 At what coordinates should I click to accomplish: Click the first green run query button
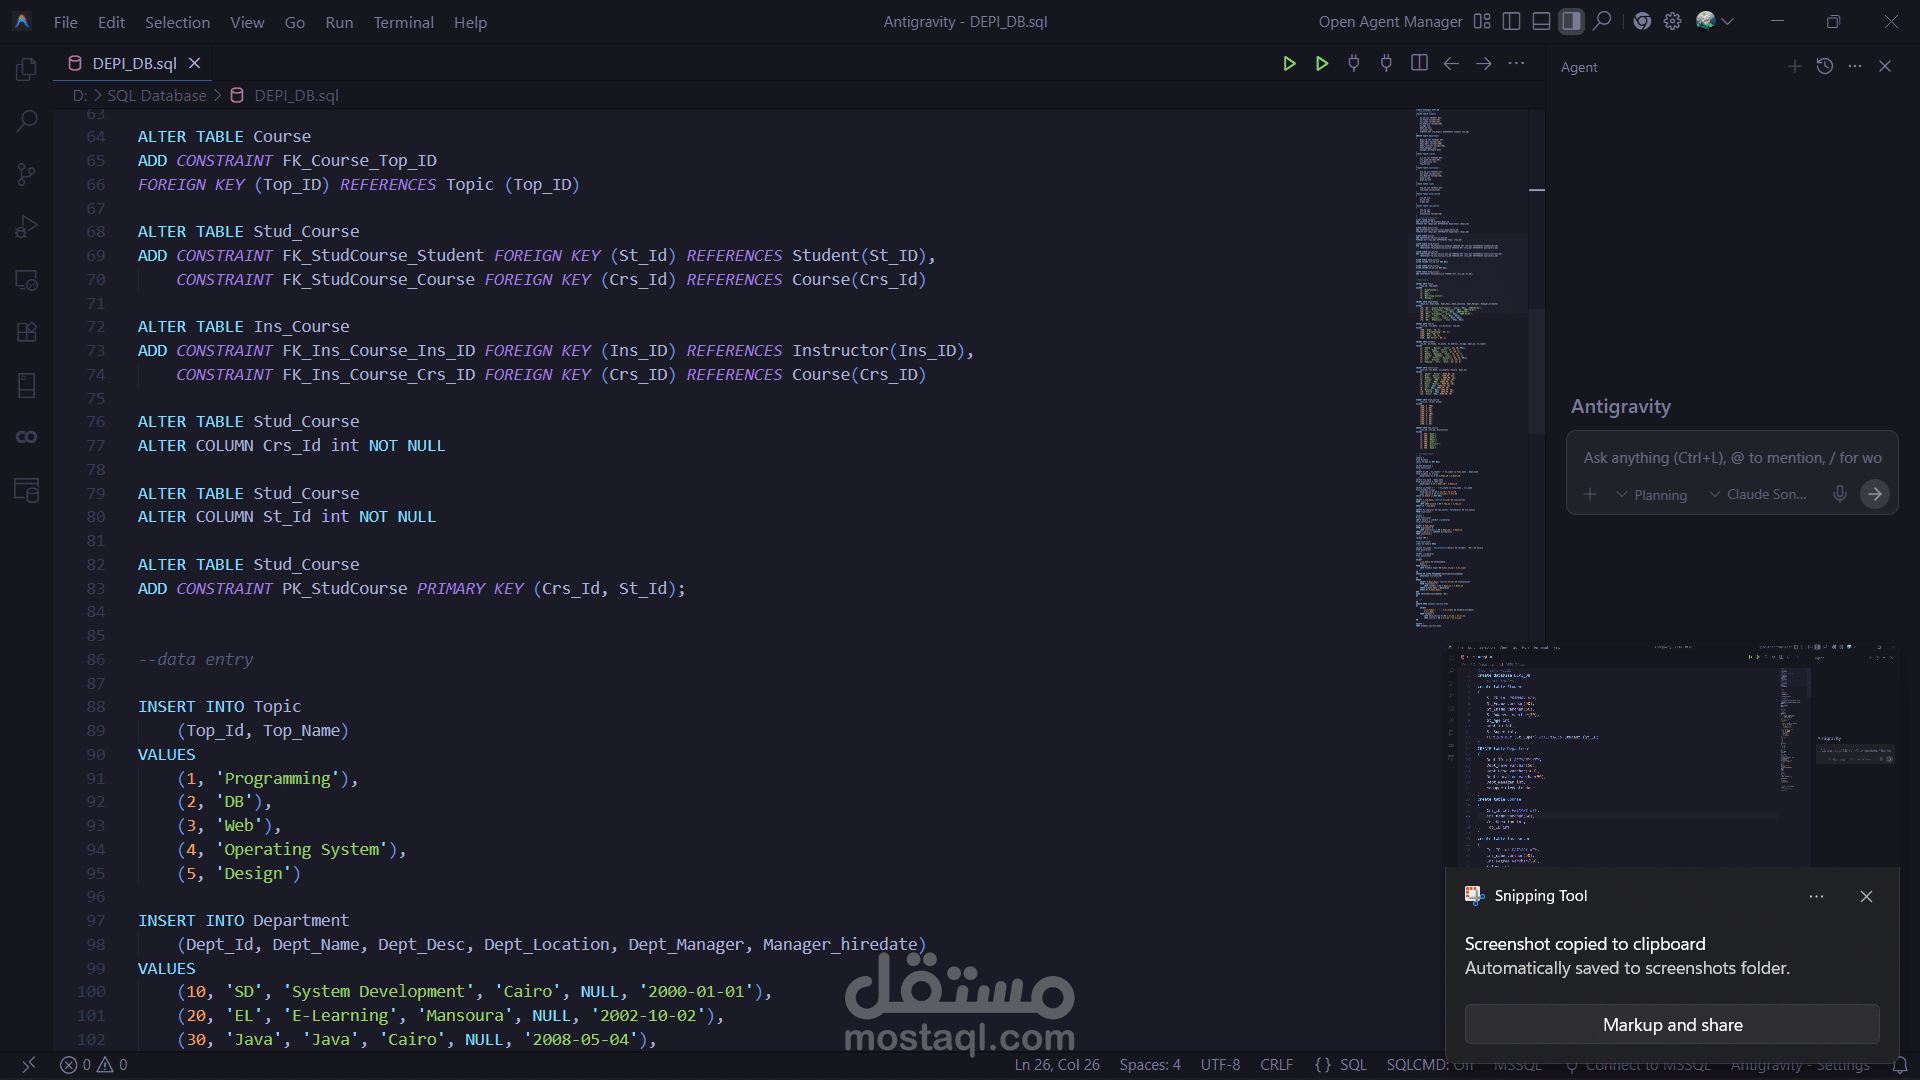point(1289,63)
